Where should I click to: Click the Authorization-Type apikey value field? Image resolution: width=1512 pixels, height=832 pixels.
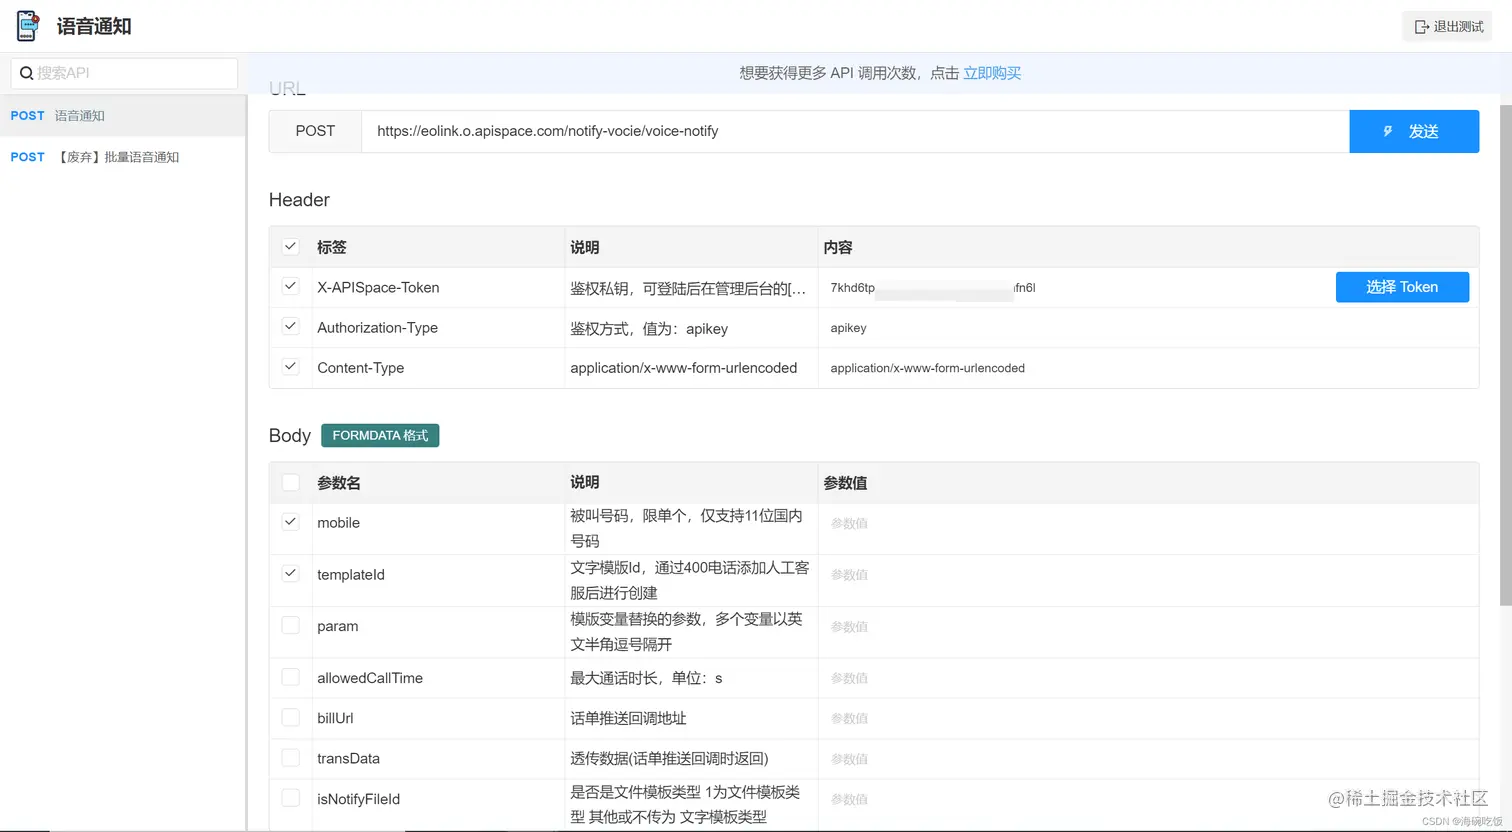coord(1148,328)
